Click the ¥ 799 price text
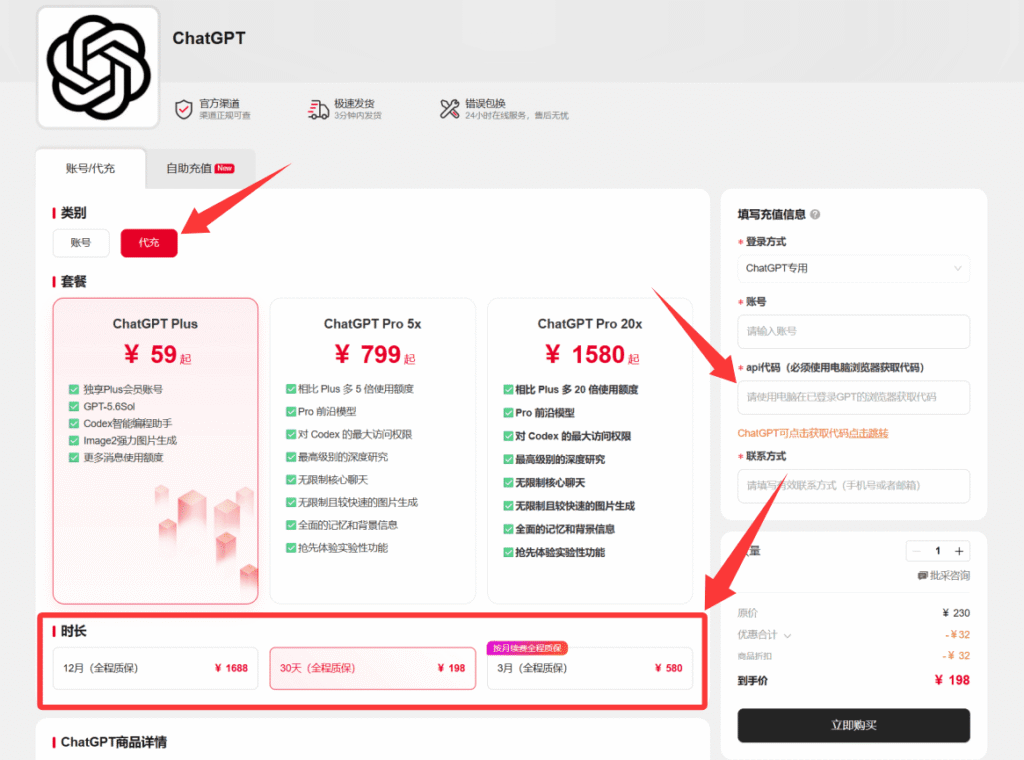Image resolution: width=1024 pixels, height=760 pixels. 375,355
